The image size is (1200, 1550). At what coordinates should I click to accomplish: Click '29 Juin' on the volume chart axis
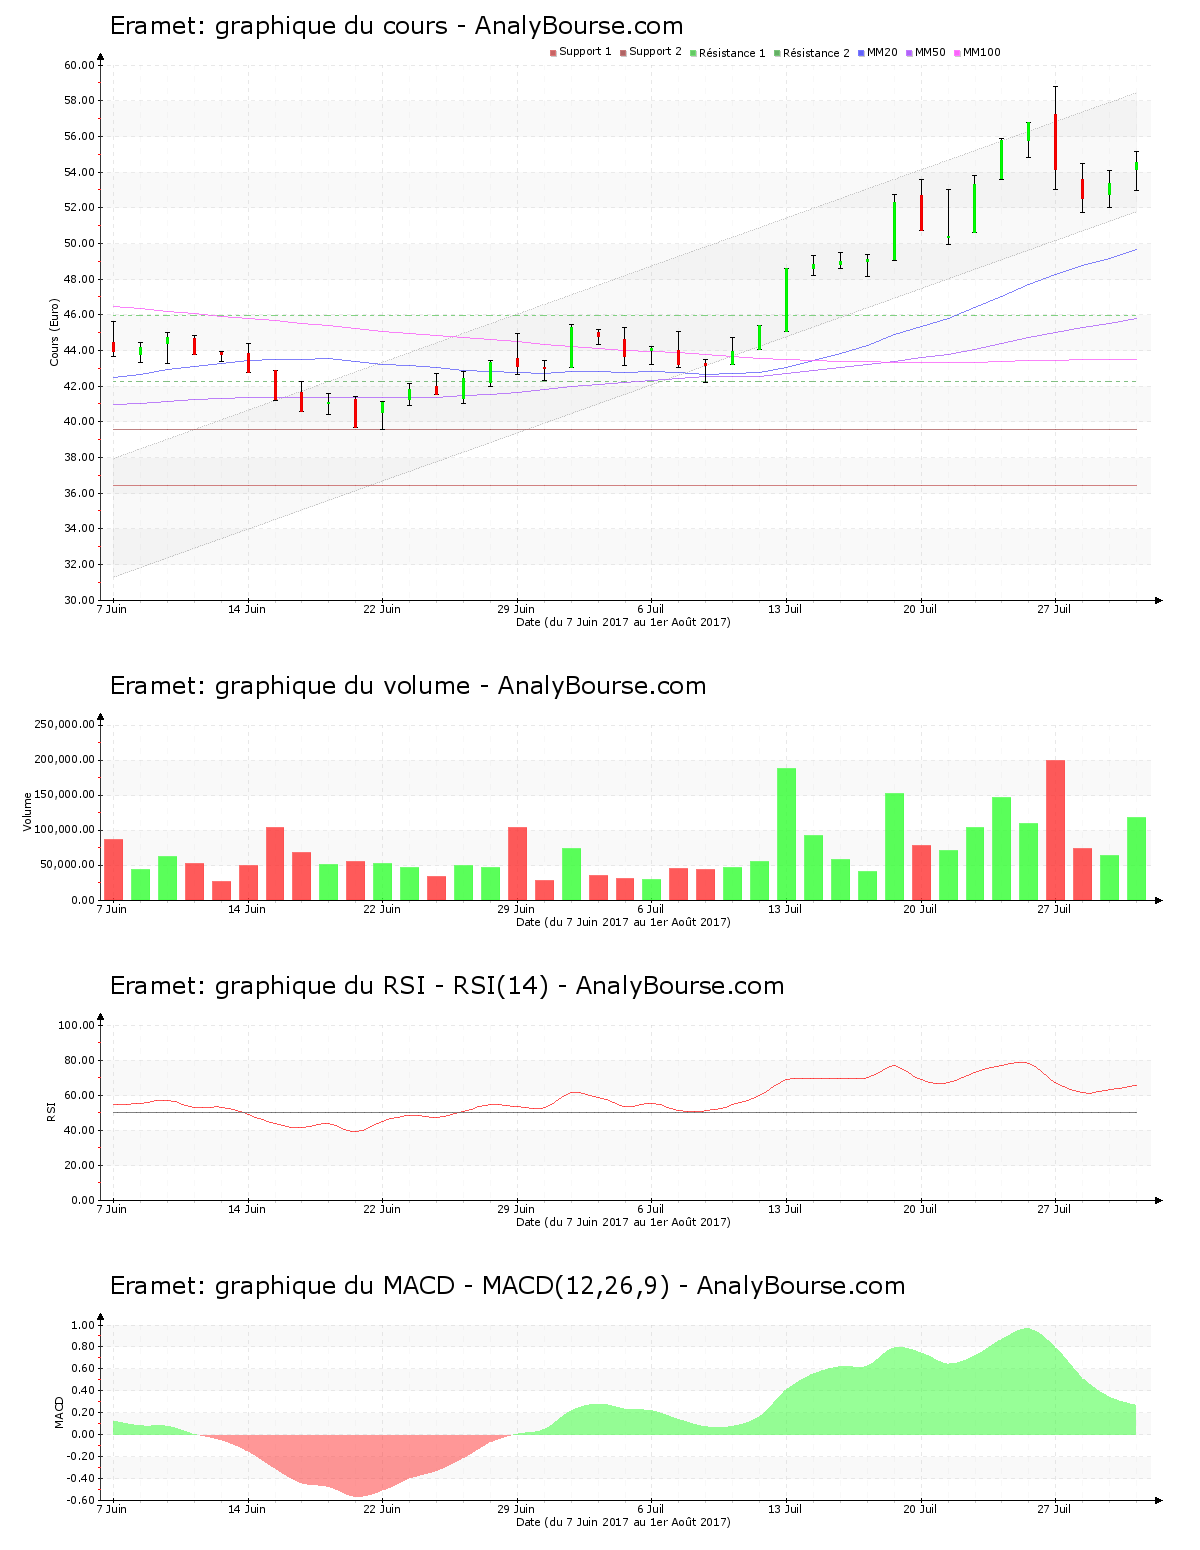[x=516, y=909]
